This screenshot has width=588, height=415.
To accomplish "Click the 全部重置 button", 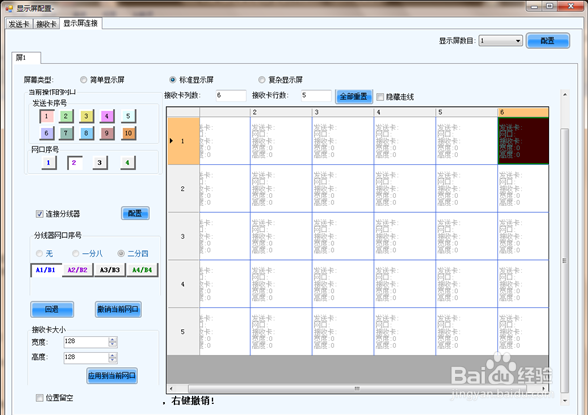I will click(354, 97).
